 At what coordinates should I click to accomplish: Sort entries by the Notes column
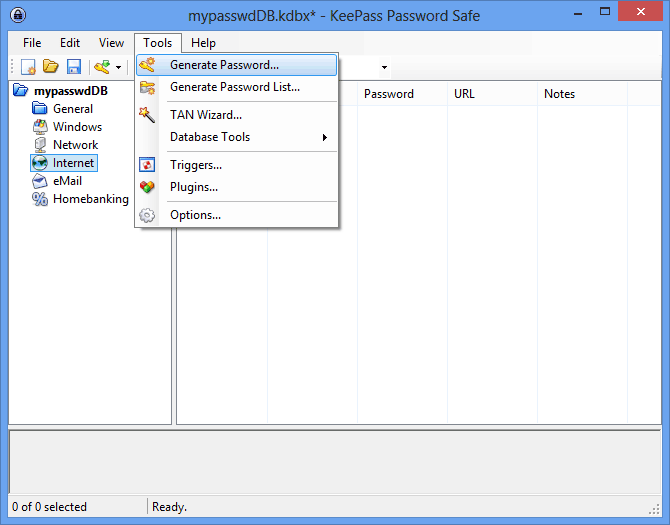pyautogui.click(x=582, y=94)
